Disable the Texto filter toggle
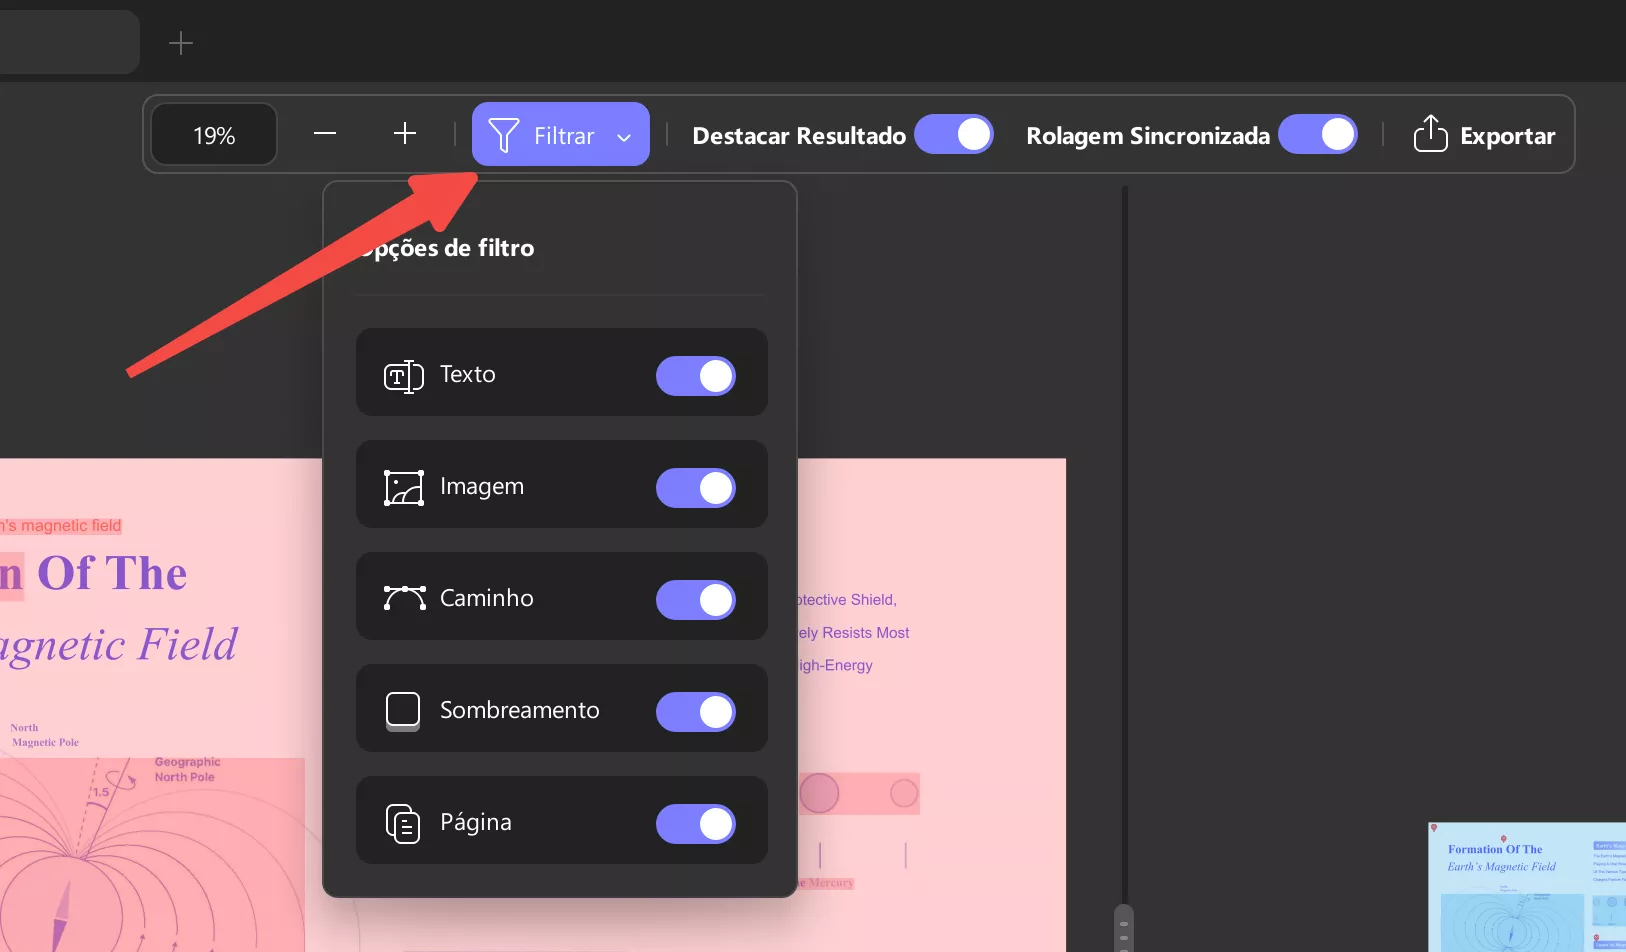The width and height of the screenshot is (1626, 952). (x=696, y=376)
